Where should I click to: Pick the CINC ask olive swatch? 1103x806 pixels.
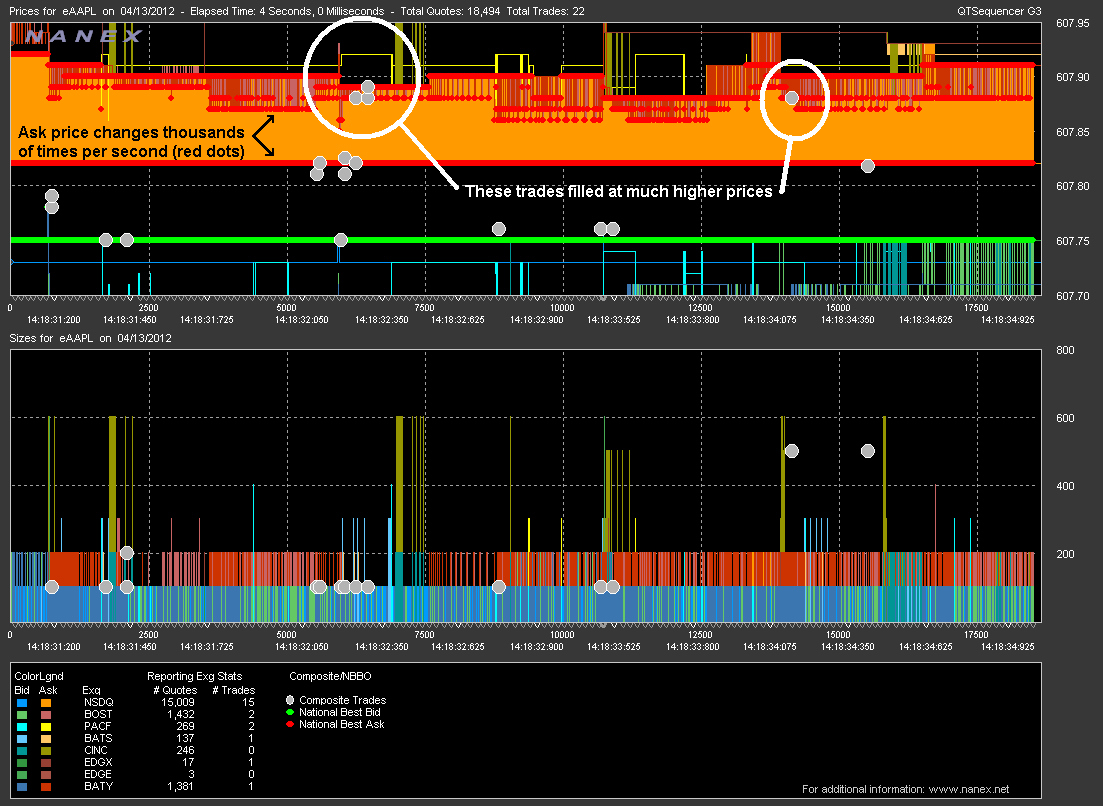46,750
